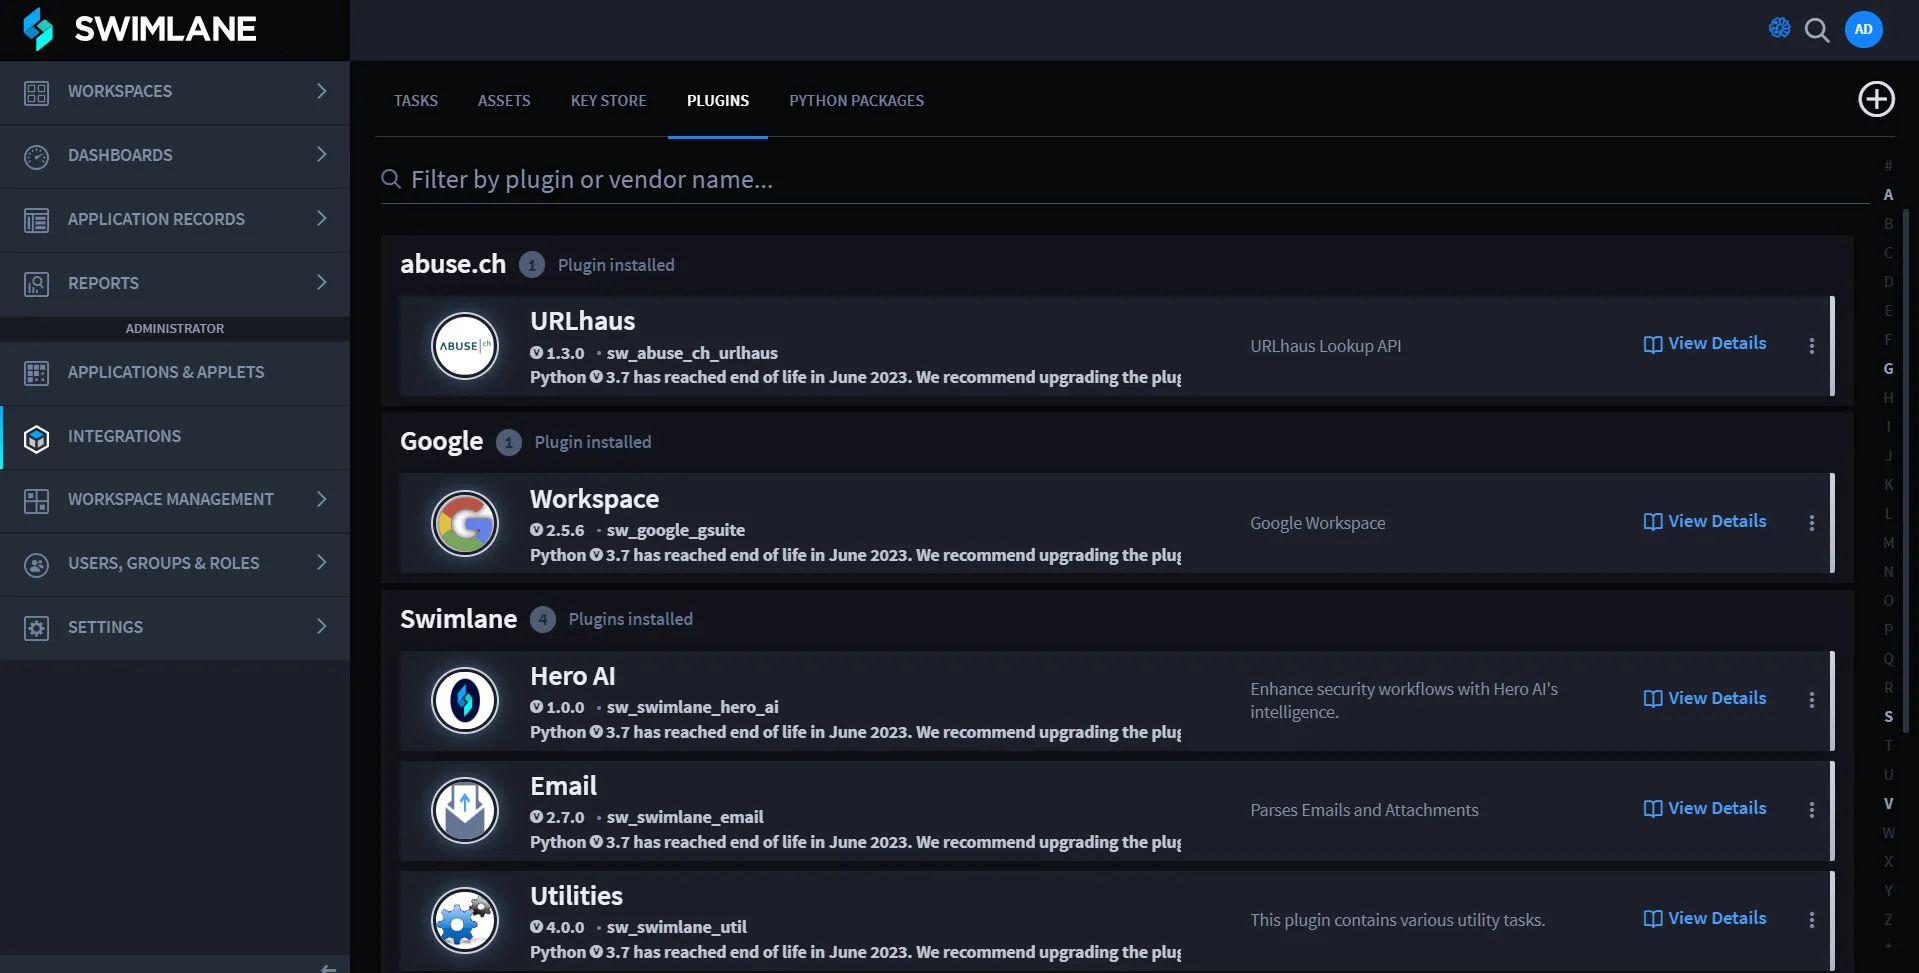Image resolution: width=1919 pixels, height=973 pixels.
Task: Expand the Application Records sidebar section
Action: pos(175,220)
